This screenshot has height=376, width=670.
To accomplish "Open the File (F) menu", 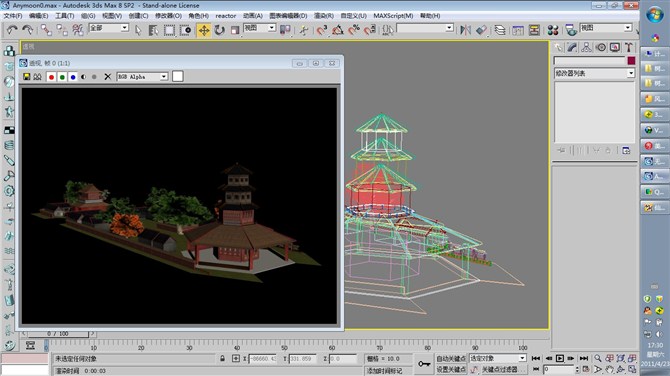I will [x=13, y=16].
